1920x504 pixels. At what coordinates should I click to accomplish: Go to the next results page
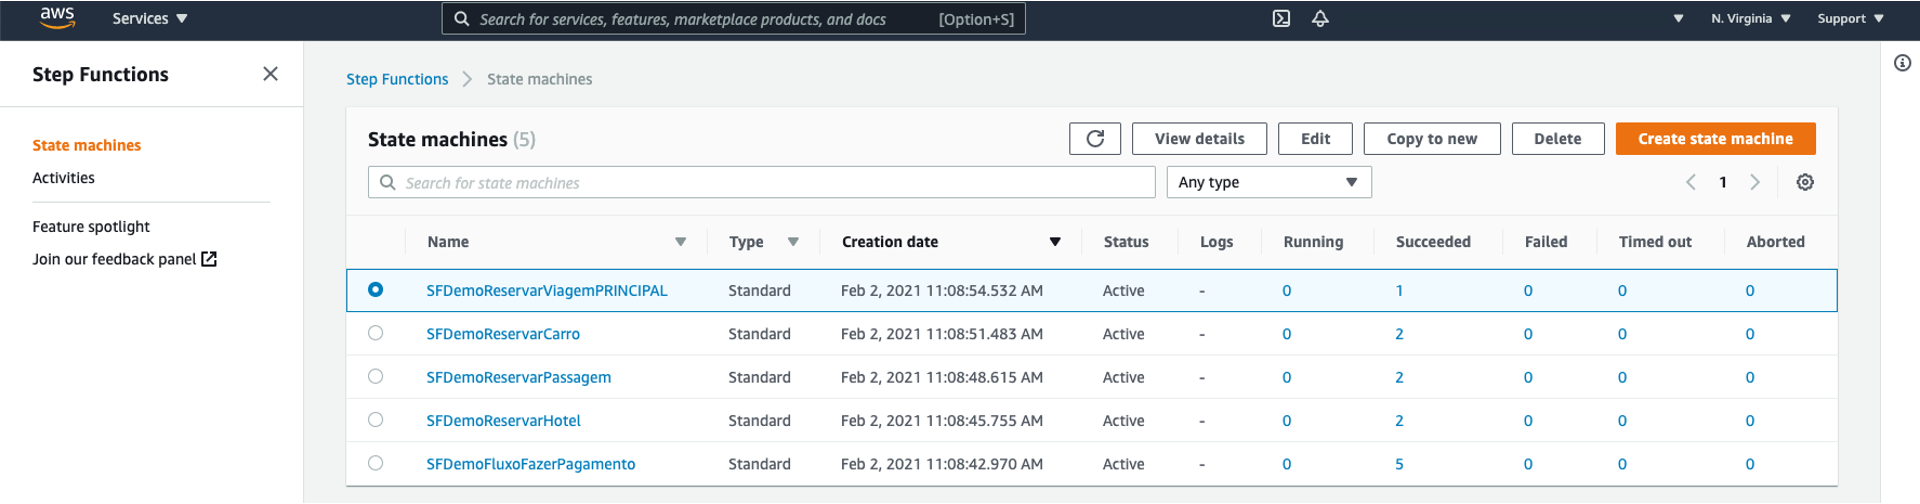pos(1755,182)
